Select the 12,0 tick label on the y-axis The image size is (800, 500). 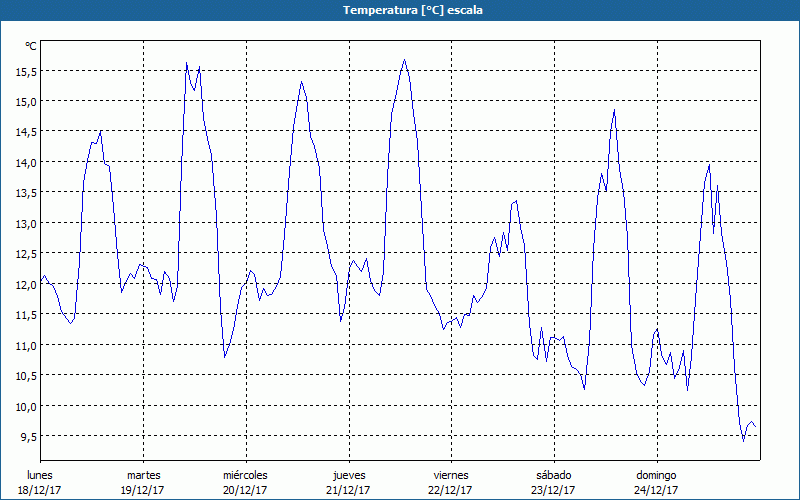coord(24,284)
